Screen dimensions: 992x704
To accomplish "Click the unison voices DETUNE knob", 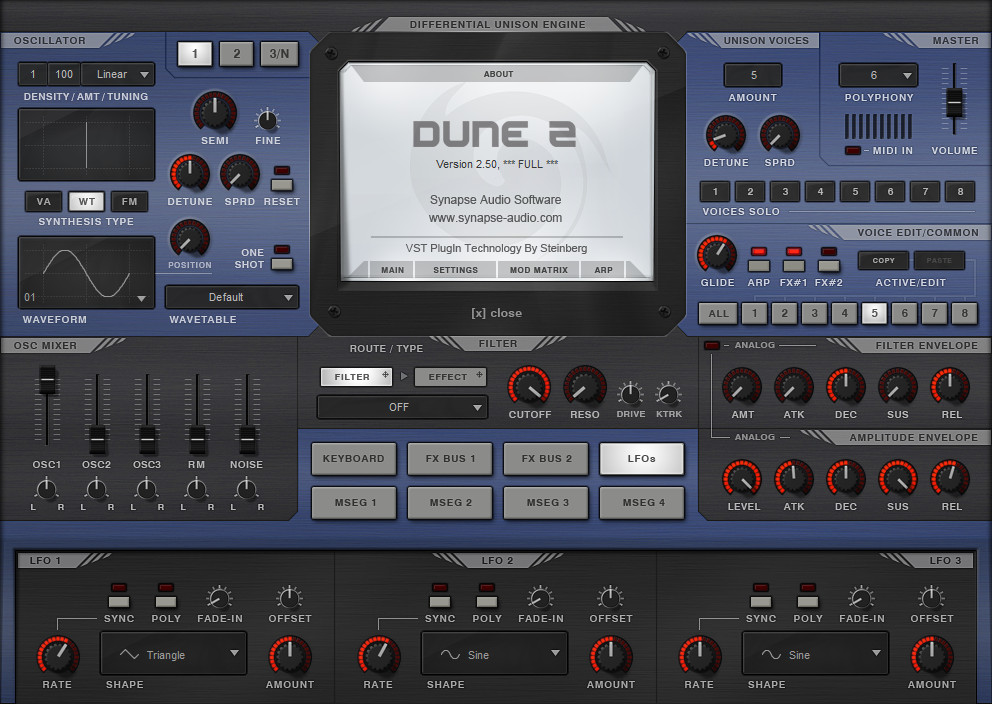I will click(725, 135).
